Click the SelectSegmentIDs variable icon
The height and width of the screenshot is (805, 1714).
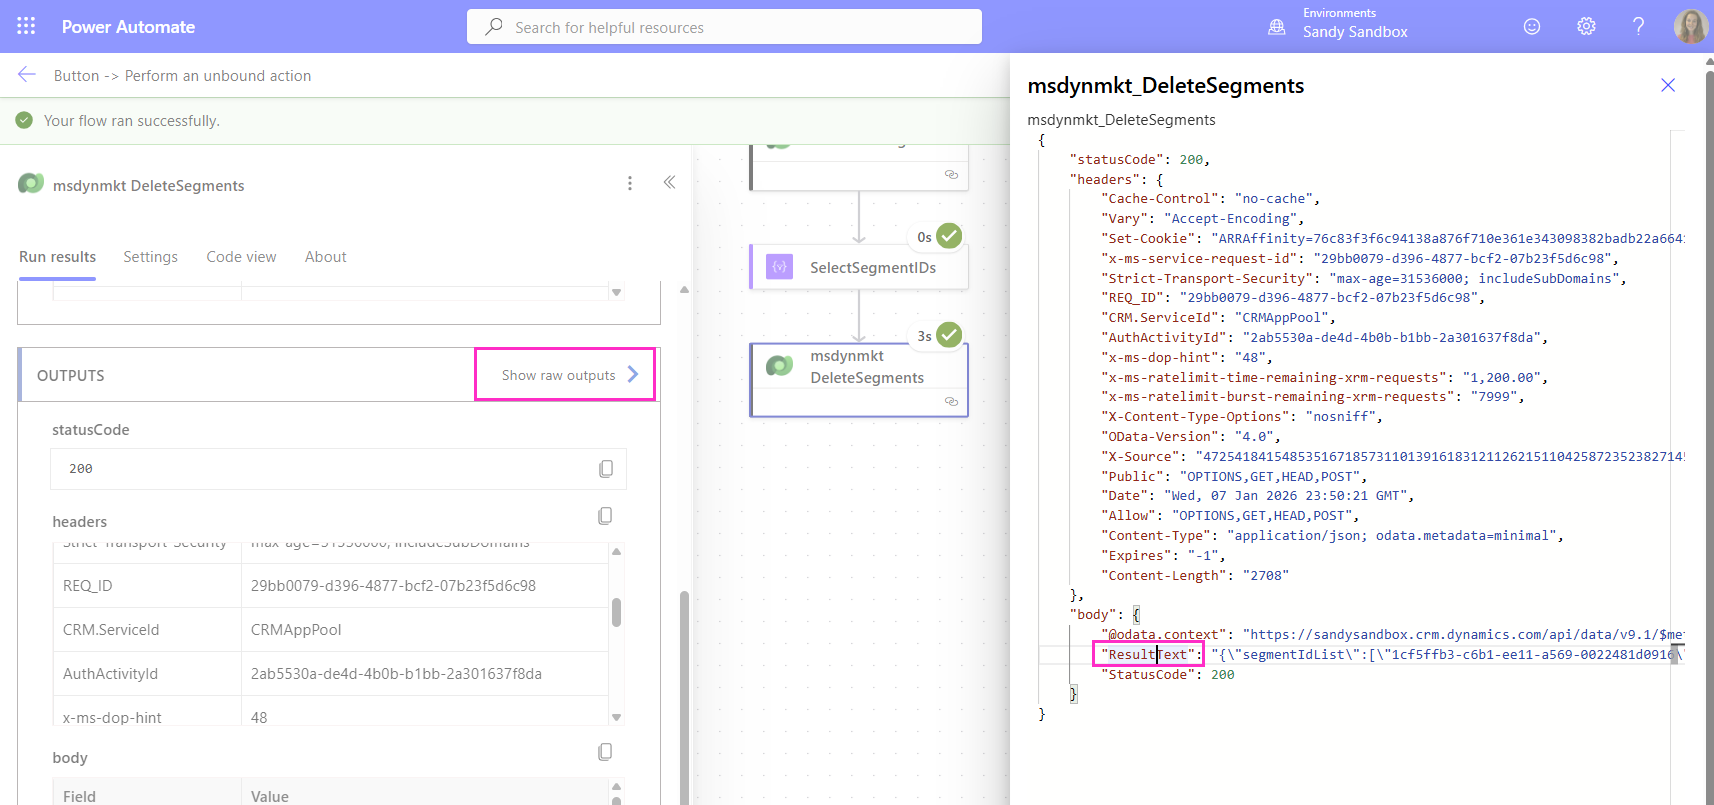(x=779, y=267)
